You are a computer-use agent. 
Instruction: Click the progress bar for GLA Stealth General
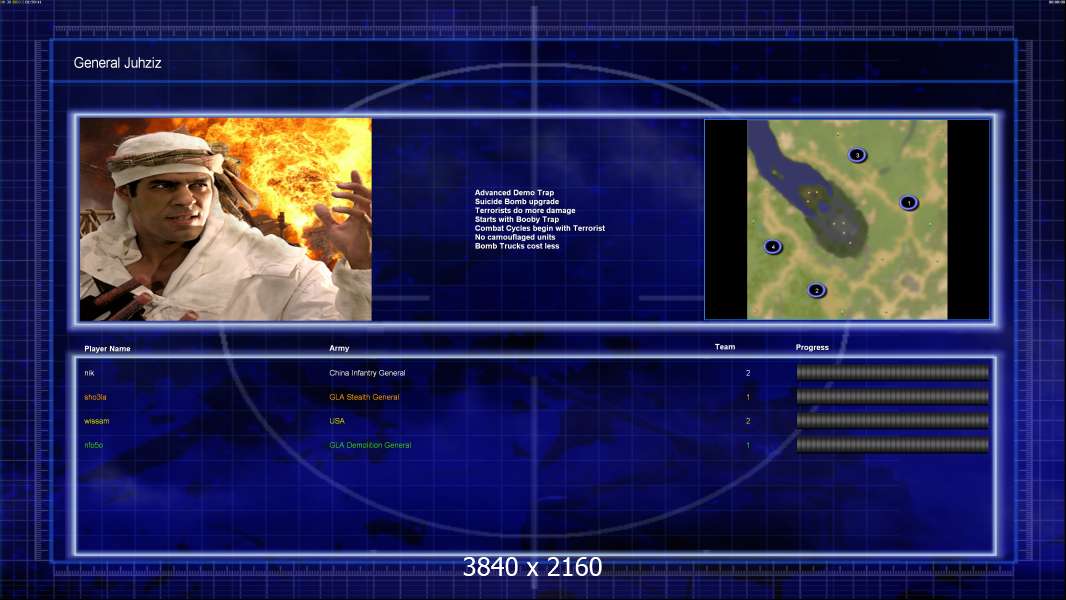click(893, 397)
